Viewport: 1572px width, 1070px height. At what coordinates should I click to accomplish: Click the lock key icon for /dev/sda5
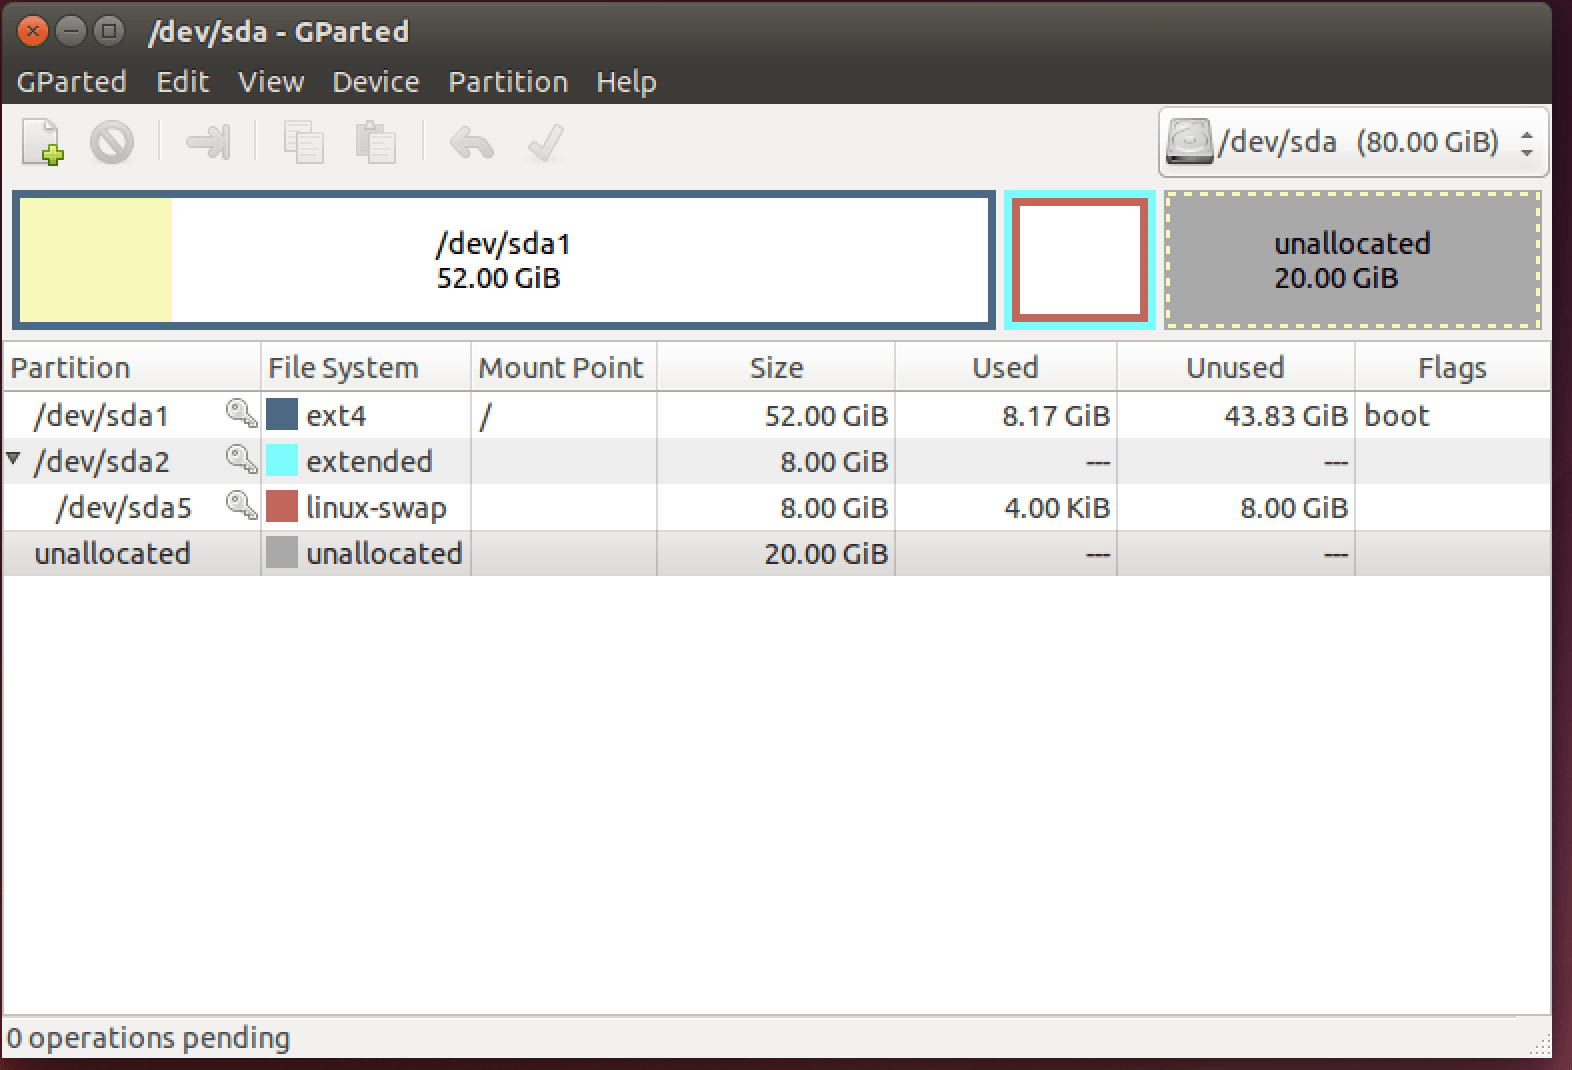(x=241, y=506)
